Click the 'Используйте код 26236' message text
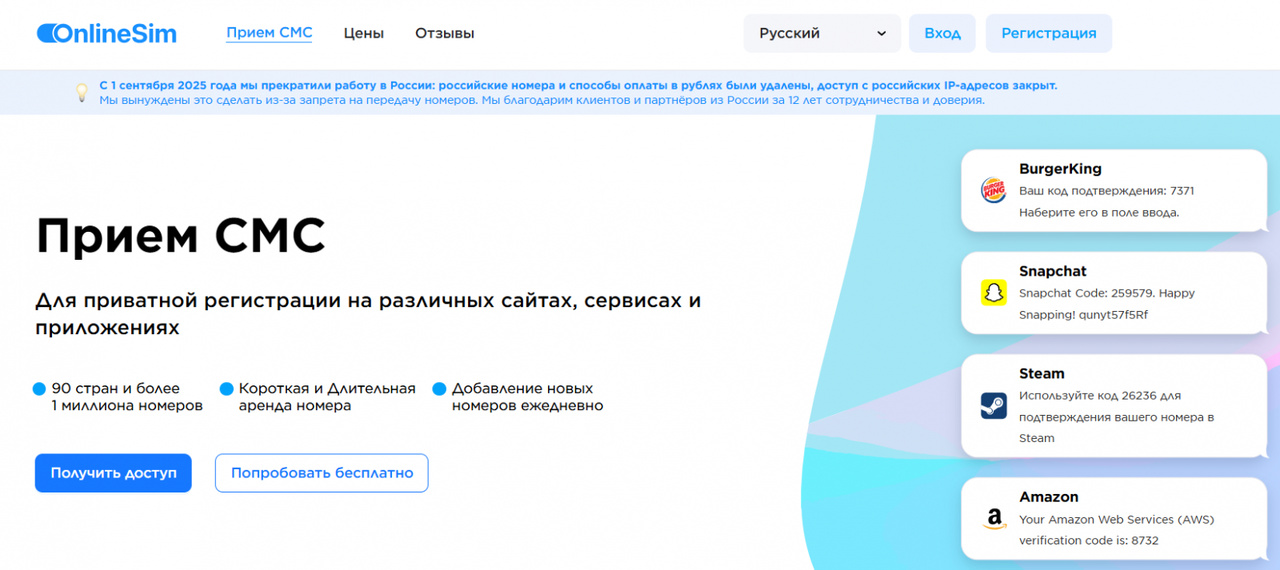This screenshot has width=1280, height=570. [1116, 417]
